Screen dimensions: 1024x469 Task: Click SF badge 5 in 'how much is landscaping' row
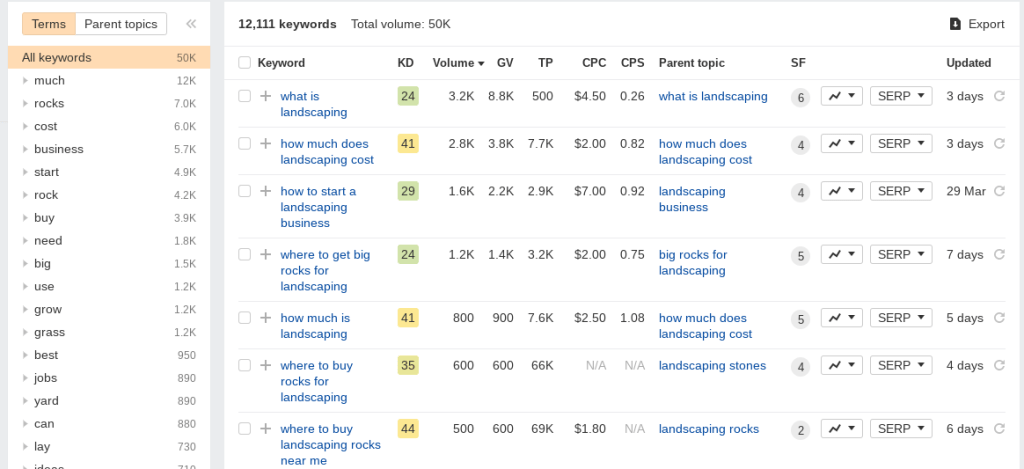coord(800,319)
